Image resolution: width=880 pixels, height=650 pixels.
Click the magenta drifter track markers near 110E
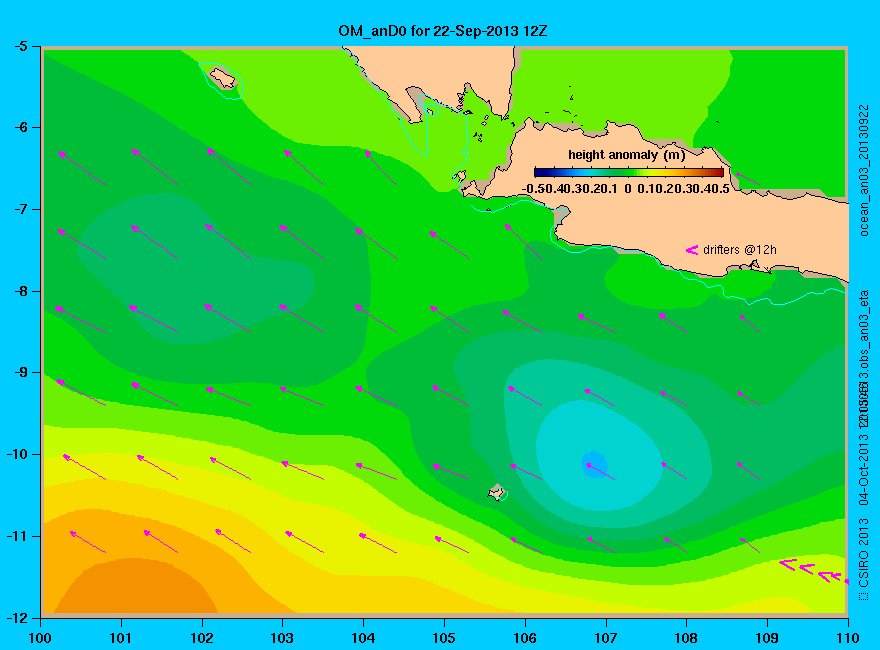814,571
